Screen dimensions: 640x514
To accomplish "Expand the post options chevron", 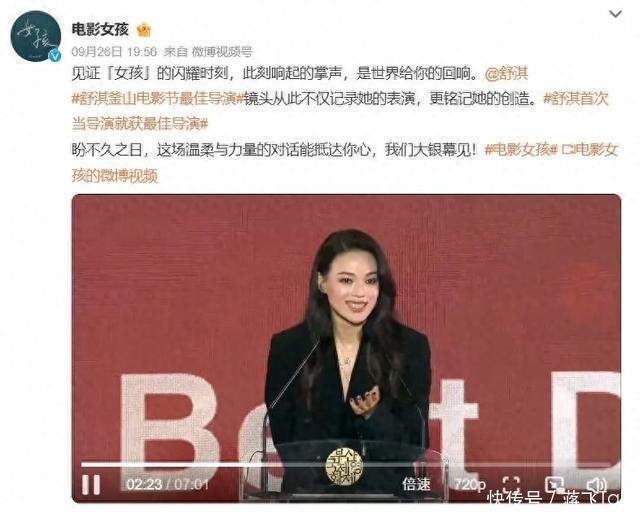I will [x=615, y=14].
